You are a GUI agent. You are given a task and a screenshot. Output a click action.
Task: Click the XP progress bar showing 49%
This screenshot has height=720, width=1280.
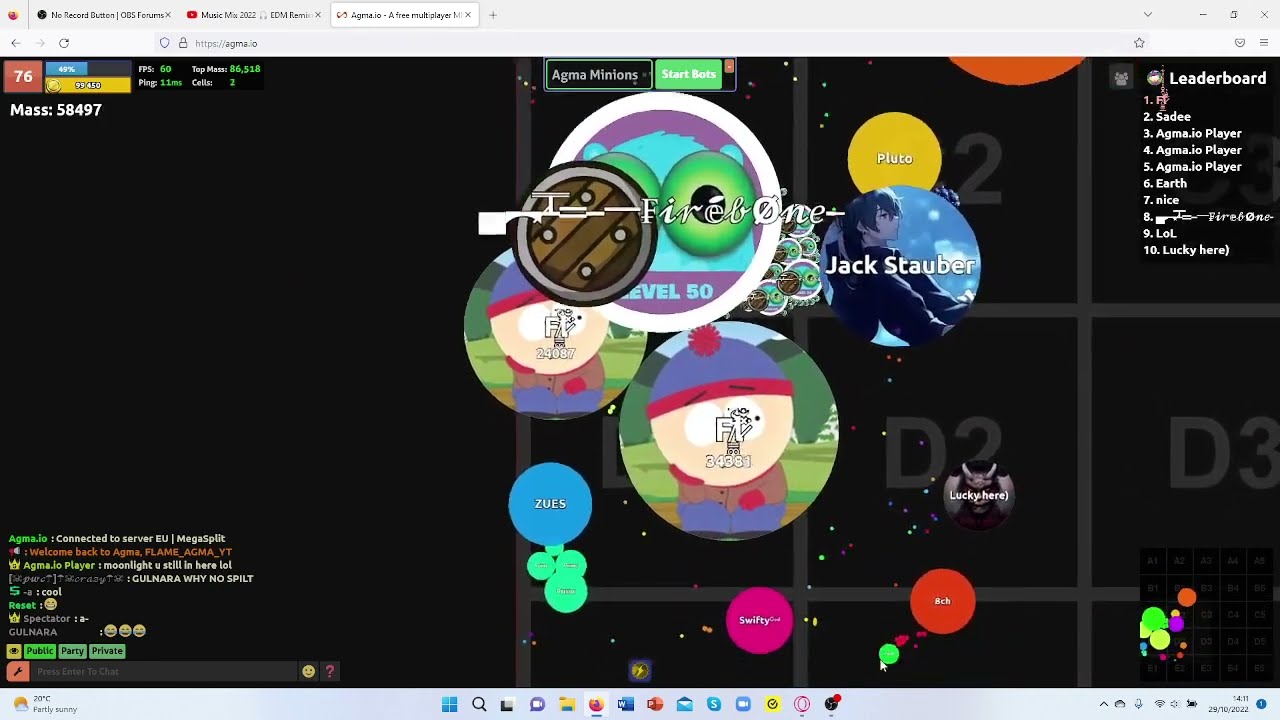click(x=87, y=69)
